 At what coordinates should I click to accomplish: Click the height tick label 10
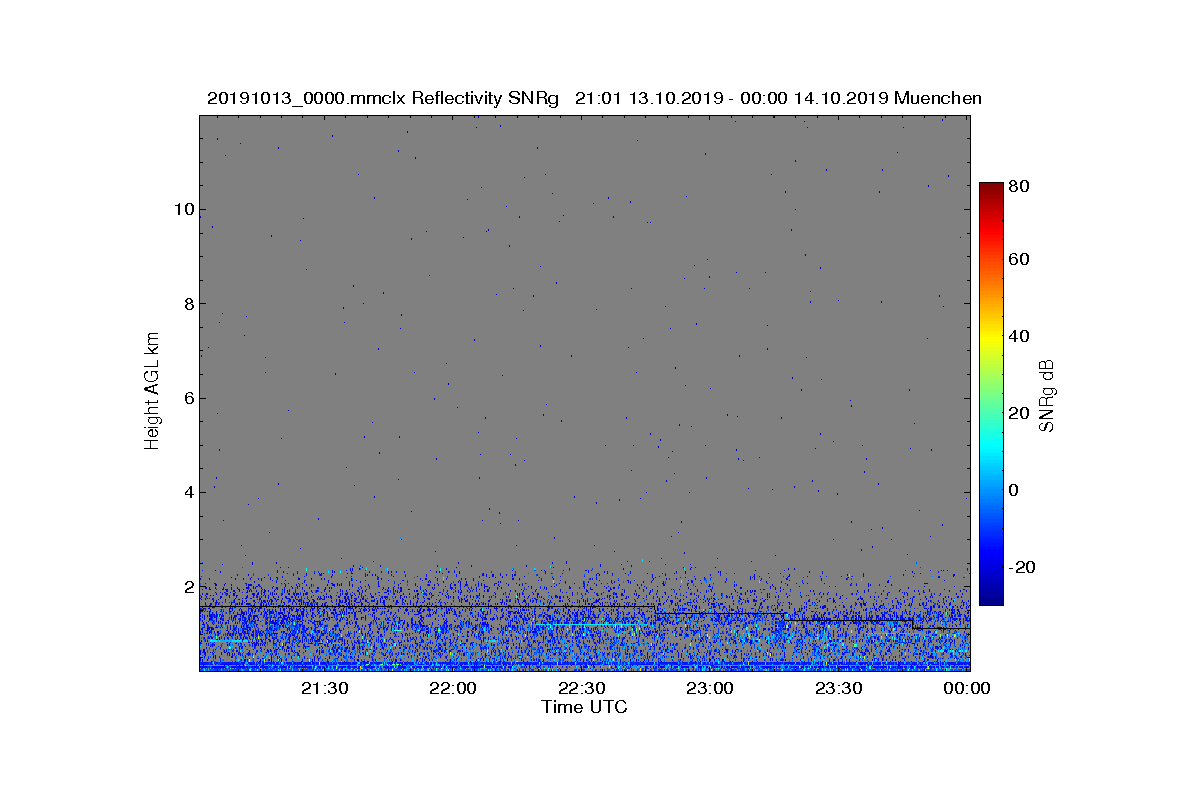[x=182, y=209]
